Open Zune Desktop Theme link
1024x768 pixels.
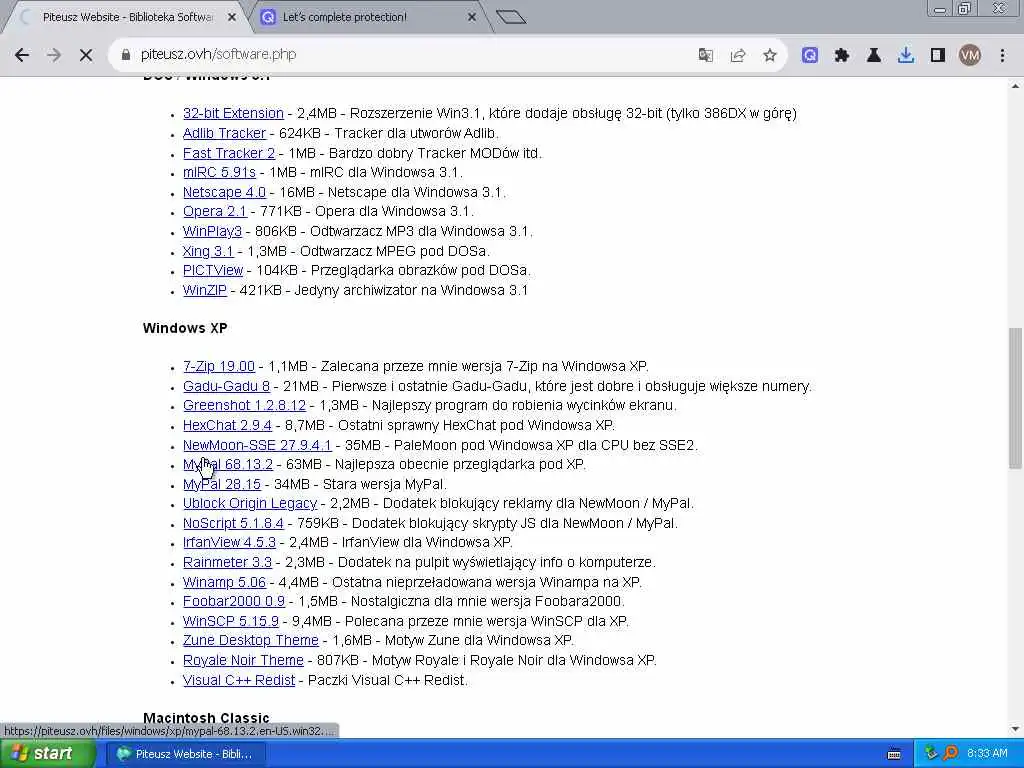pos(251,641)
